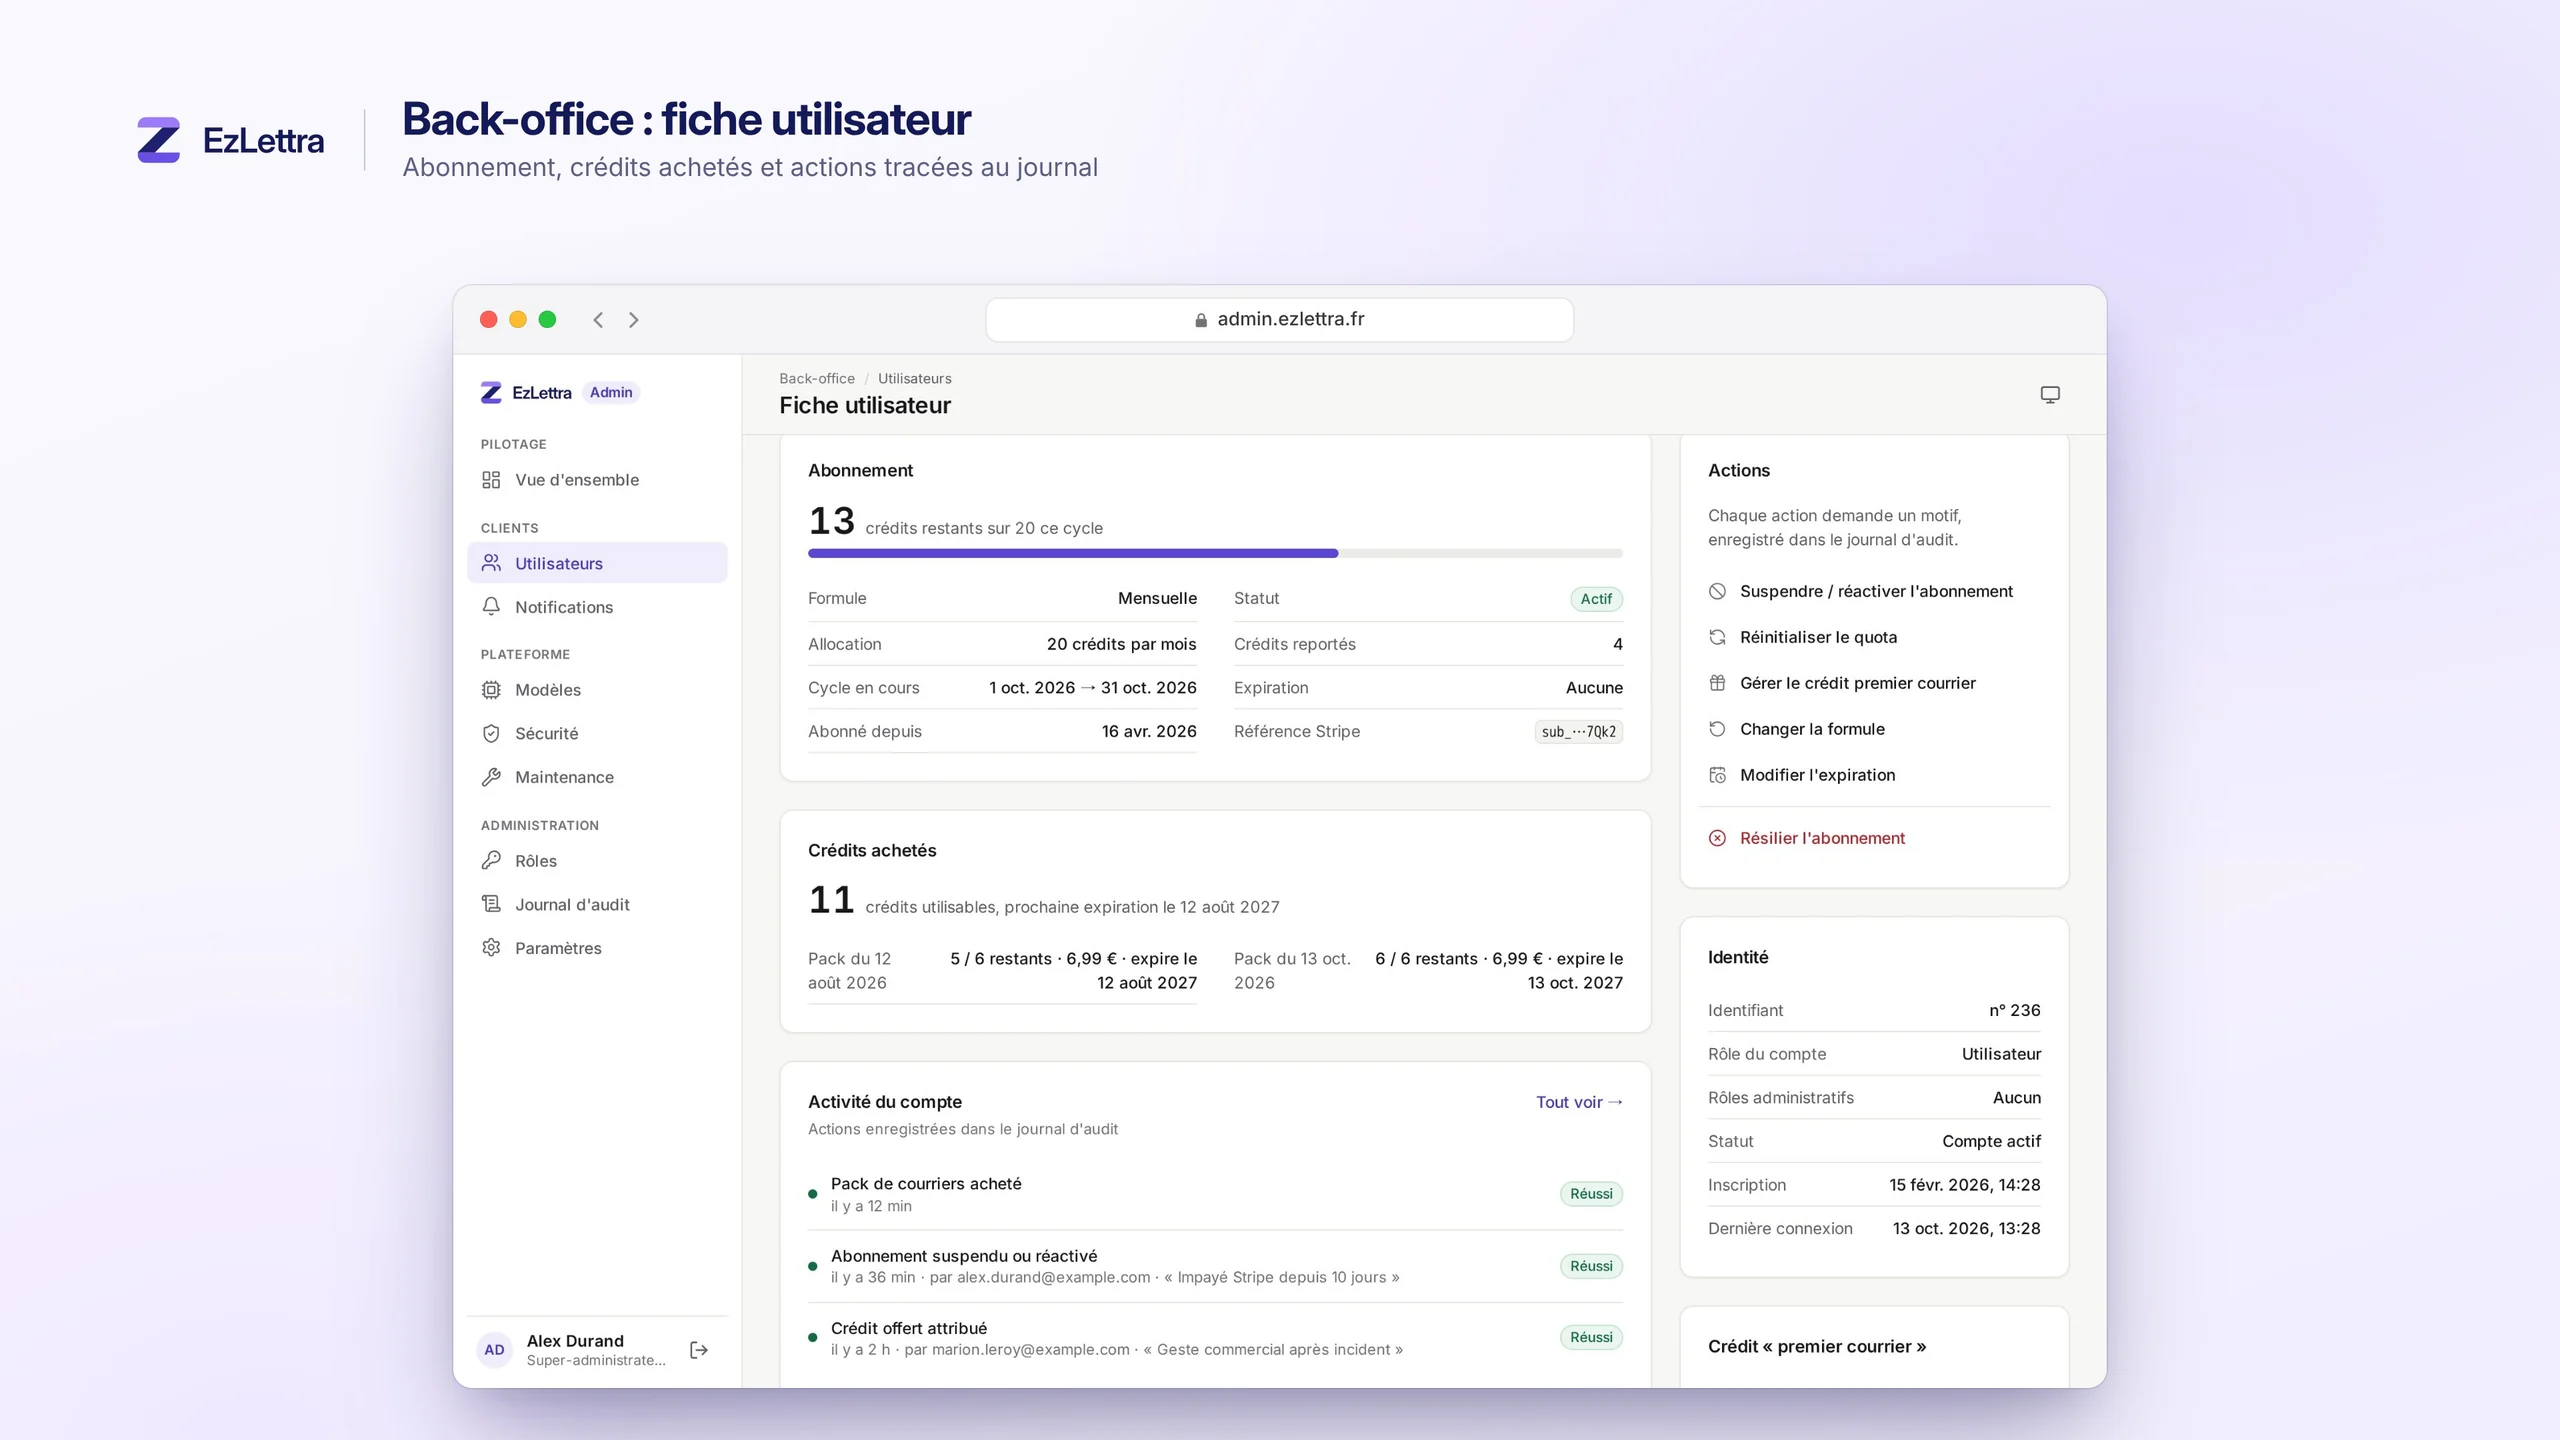Click Gérer le crédit premier courrier

coord(1874,683)
